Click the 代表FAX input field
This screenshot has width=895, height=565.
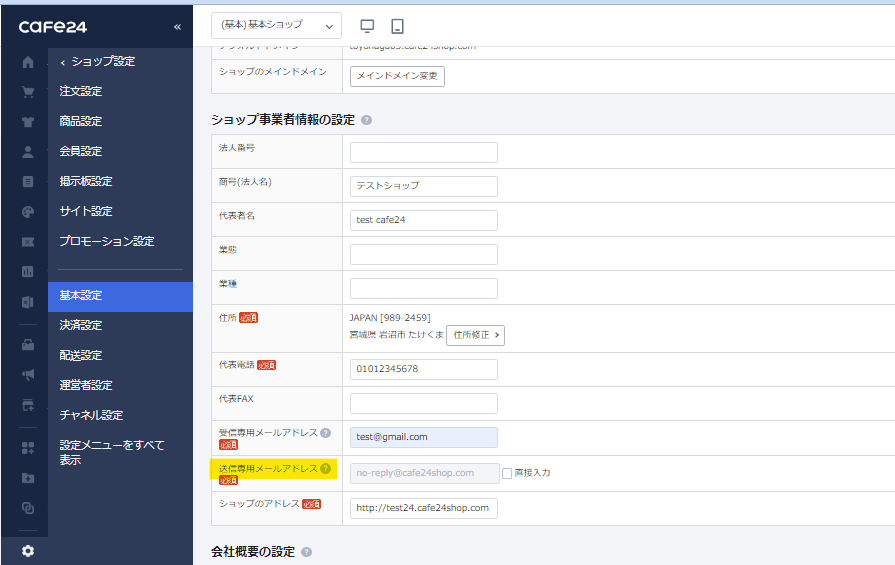point(424,403)
